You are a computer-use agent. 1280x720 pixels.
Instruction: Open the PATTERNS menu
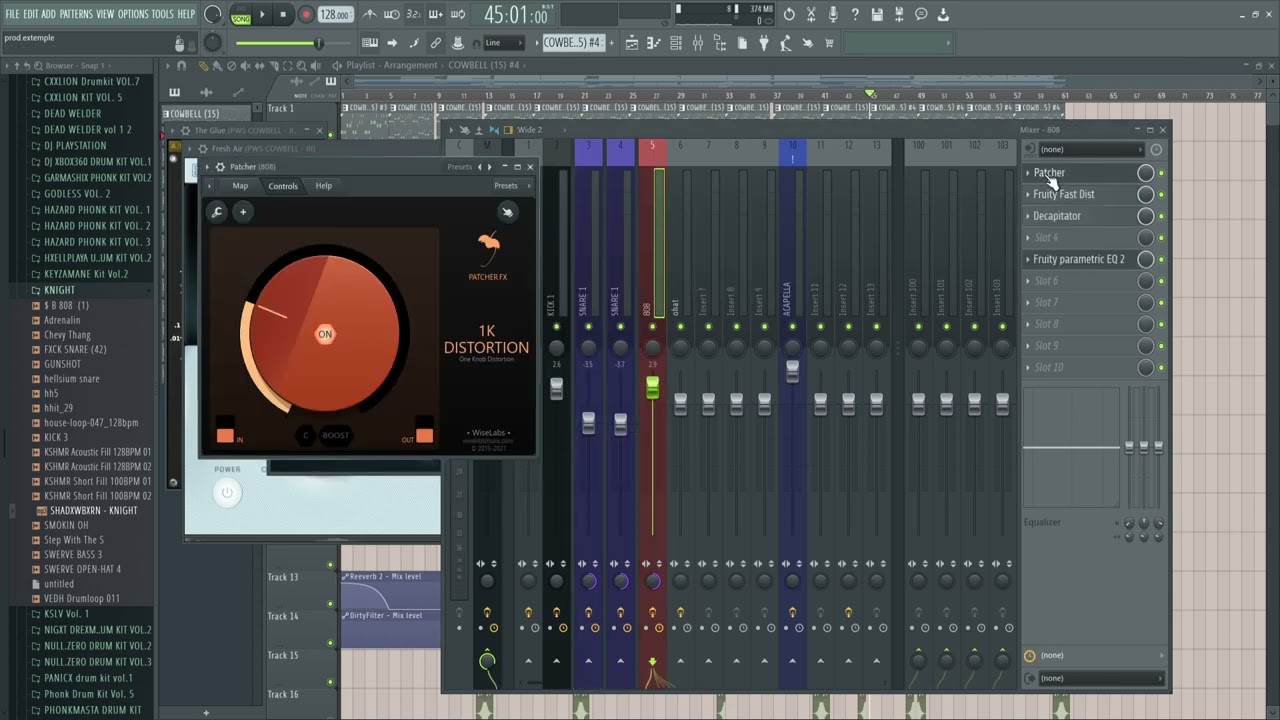coord(76,14)
